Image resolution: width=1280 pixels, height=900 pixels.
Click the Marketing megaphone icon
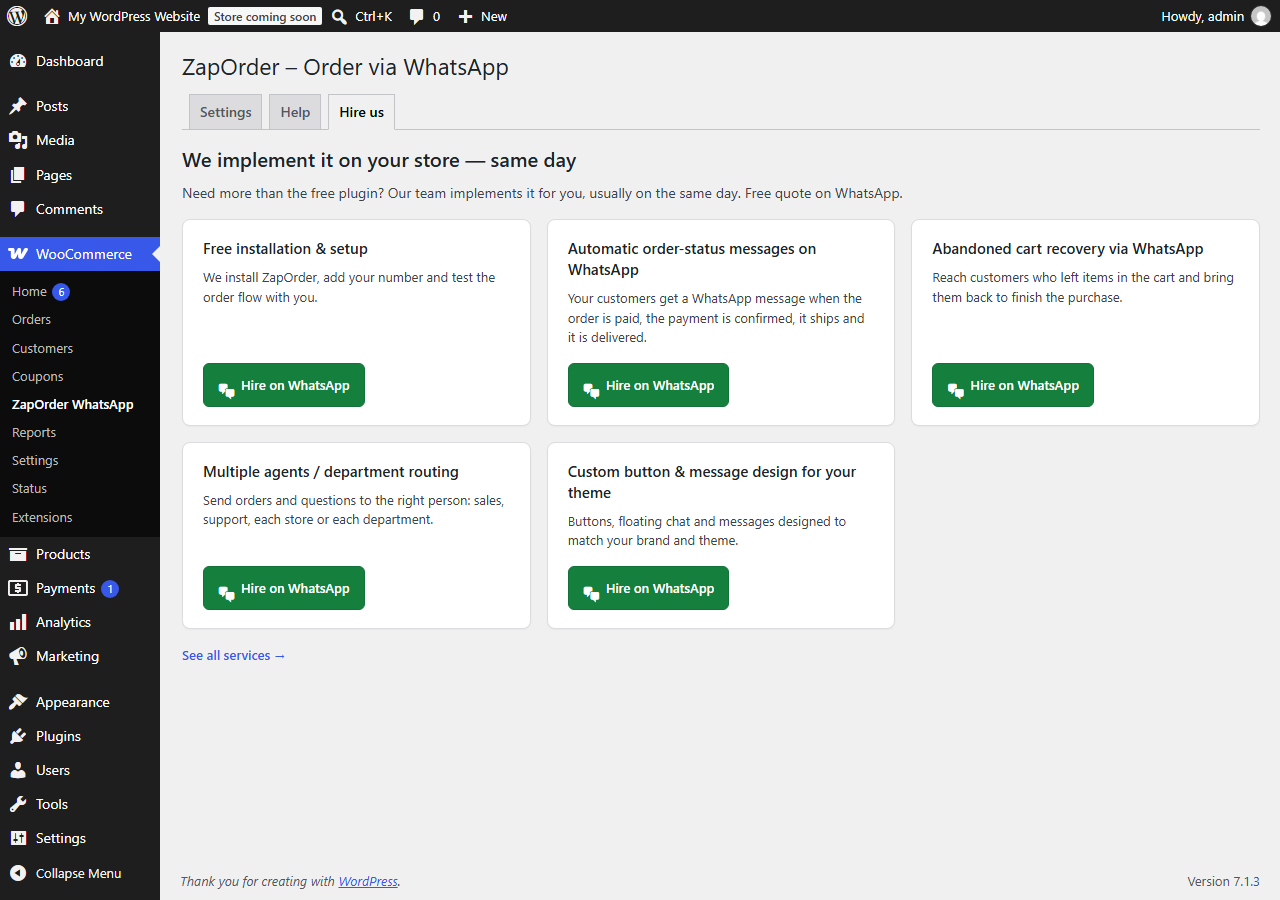(x=18, y=656)
